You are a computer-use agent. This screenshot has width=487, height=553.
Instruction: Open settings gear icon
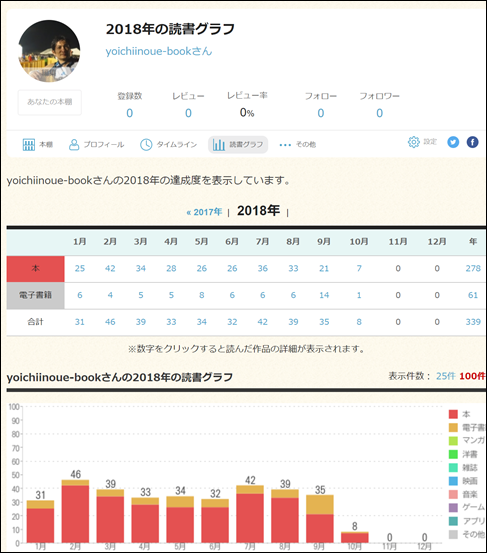point(414,142)
